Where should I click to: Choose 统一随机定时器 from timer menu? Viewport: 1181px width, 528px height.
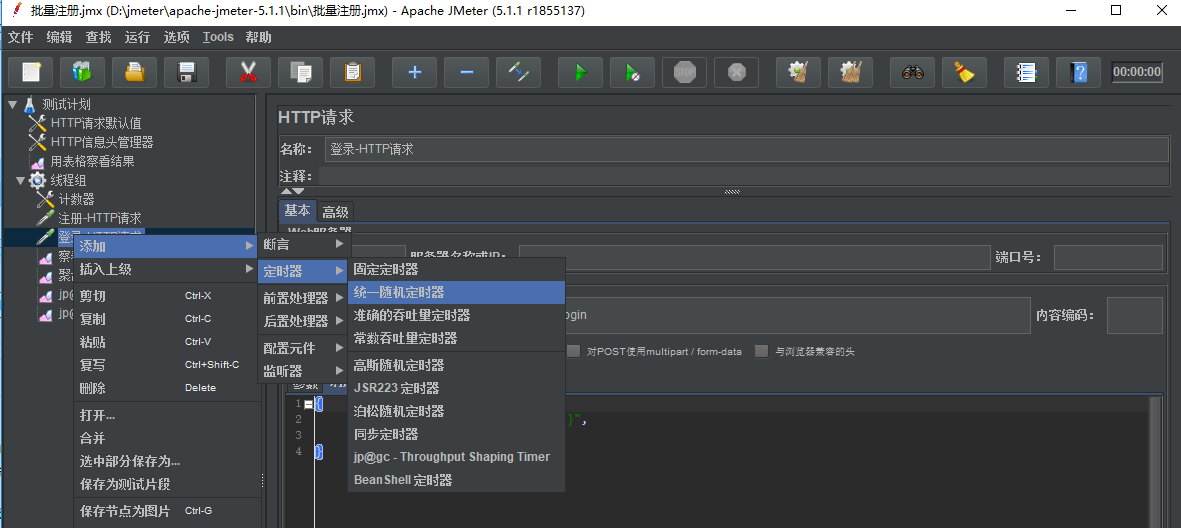click(456, 292)
